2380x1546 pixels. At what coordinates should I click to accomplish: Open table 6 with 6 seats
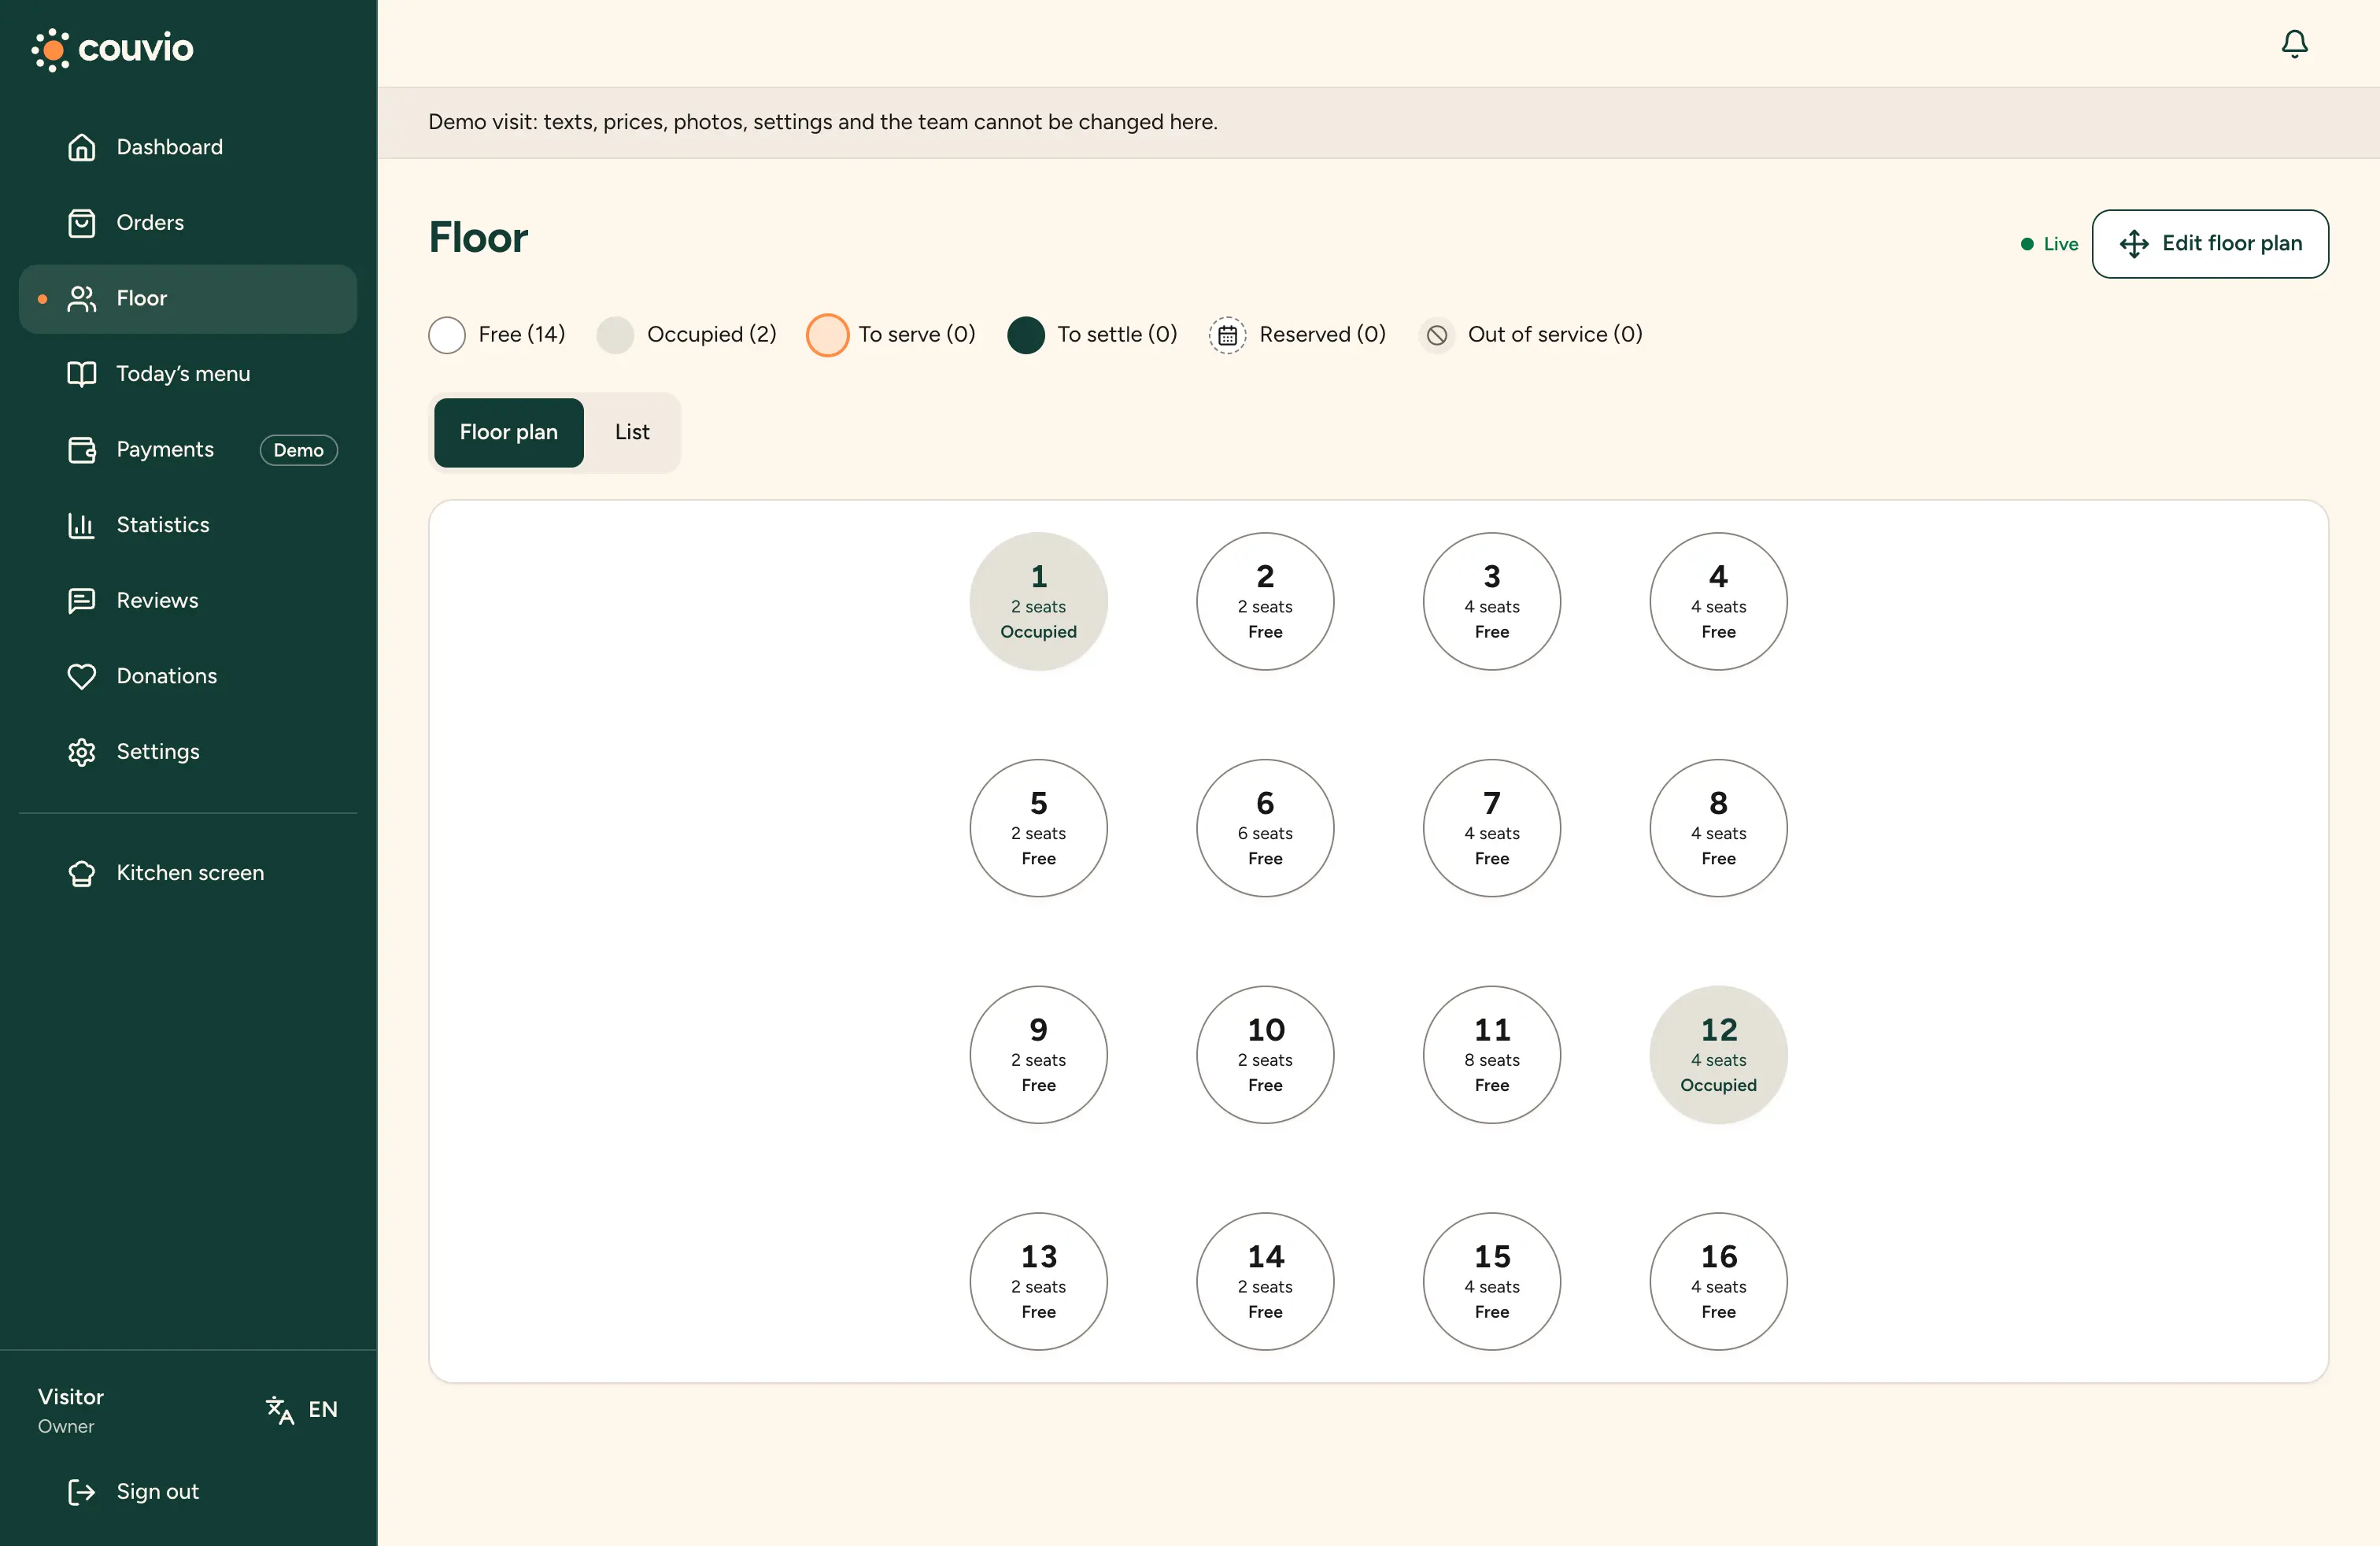[1265, 828]
